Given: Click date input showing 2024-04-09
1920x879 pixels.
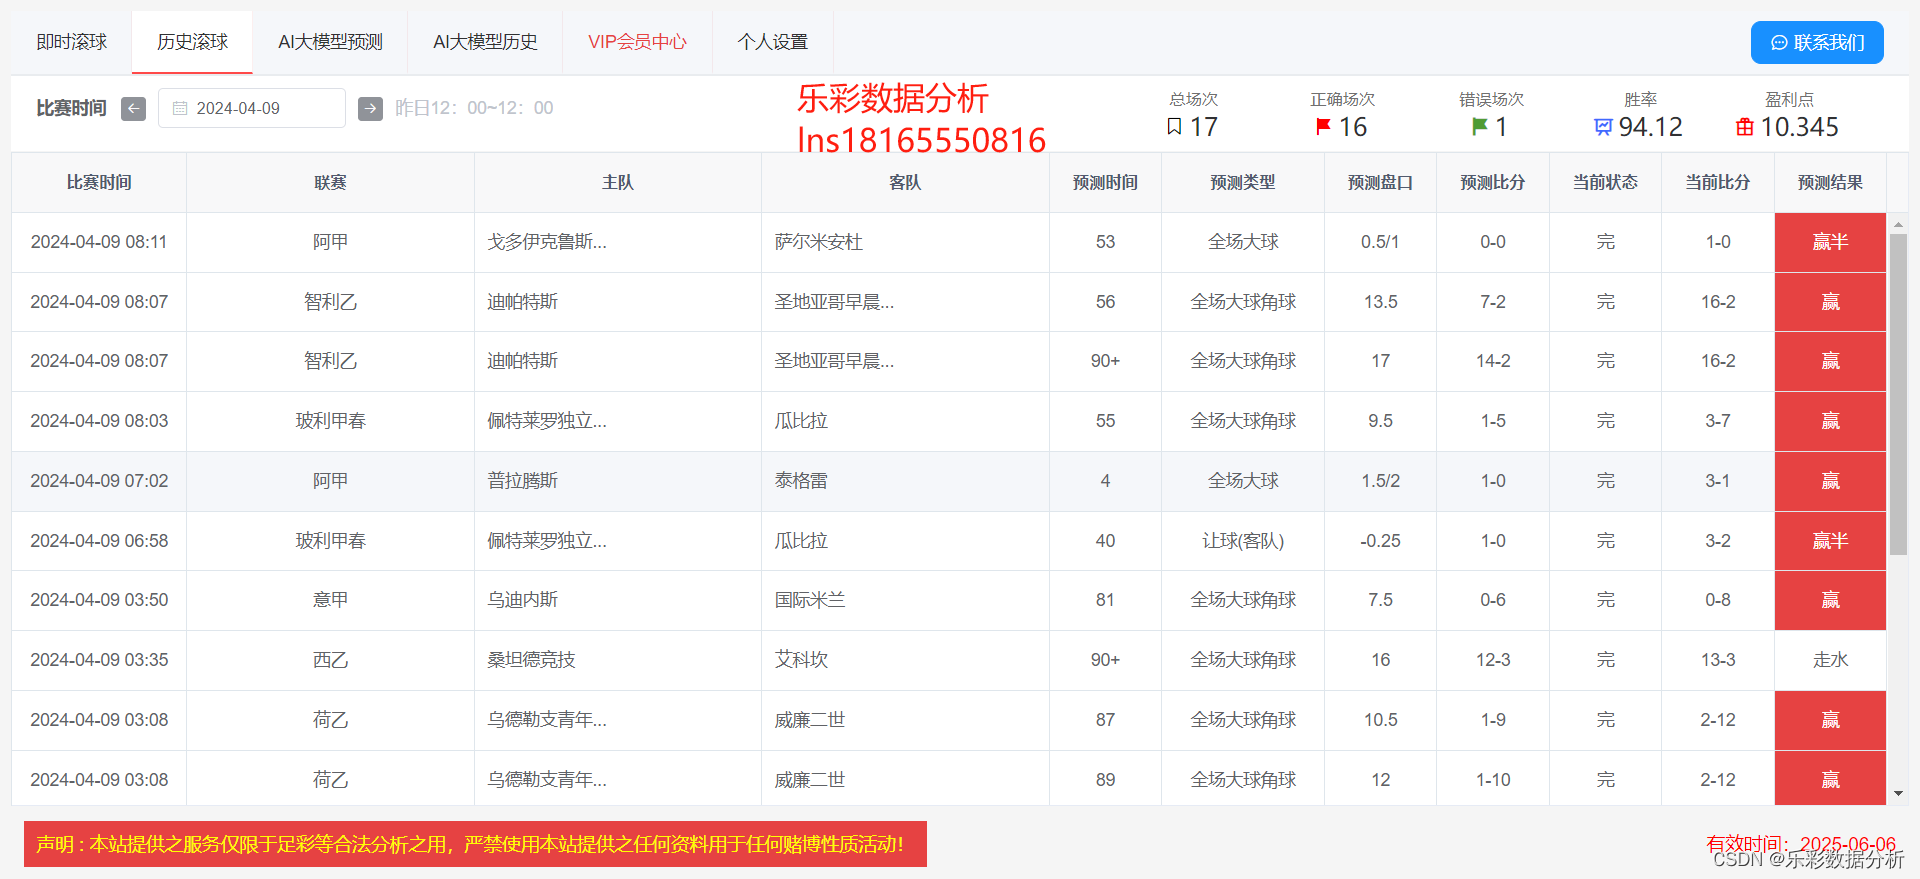Looking at the screenshot, I should tap(252, 108).
